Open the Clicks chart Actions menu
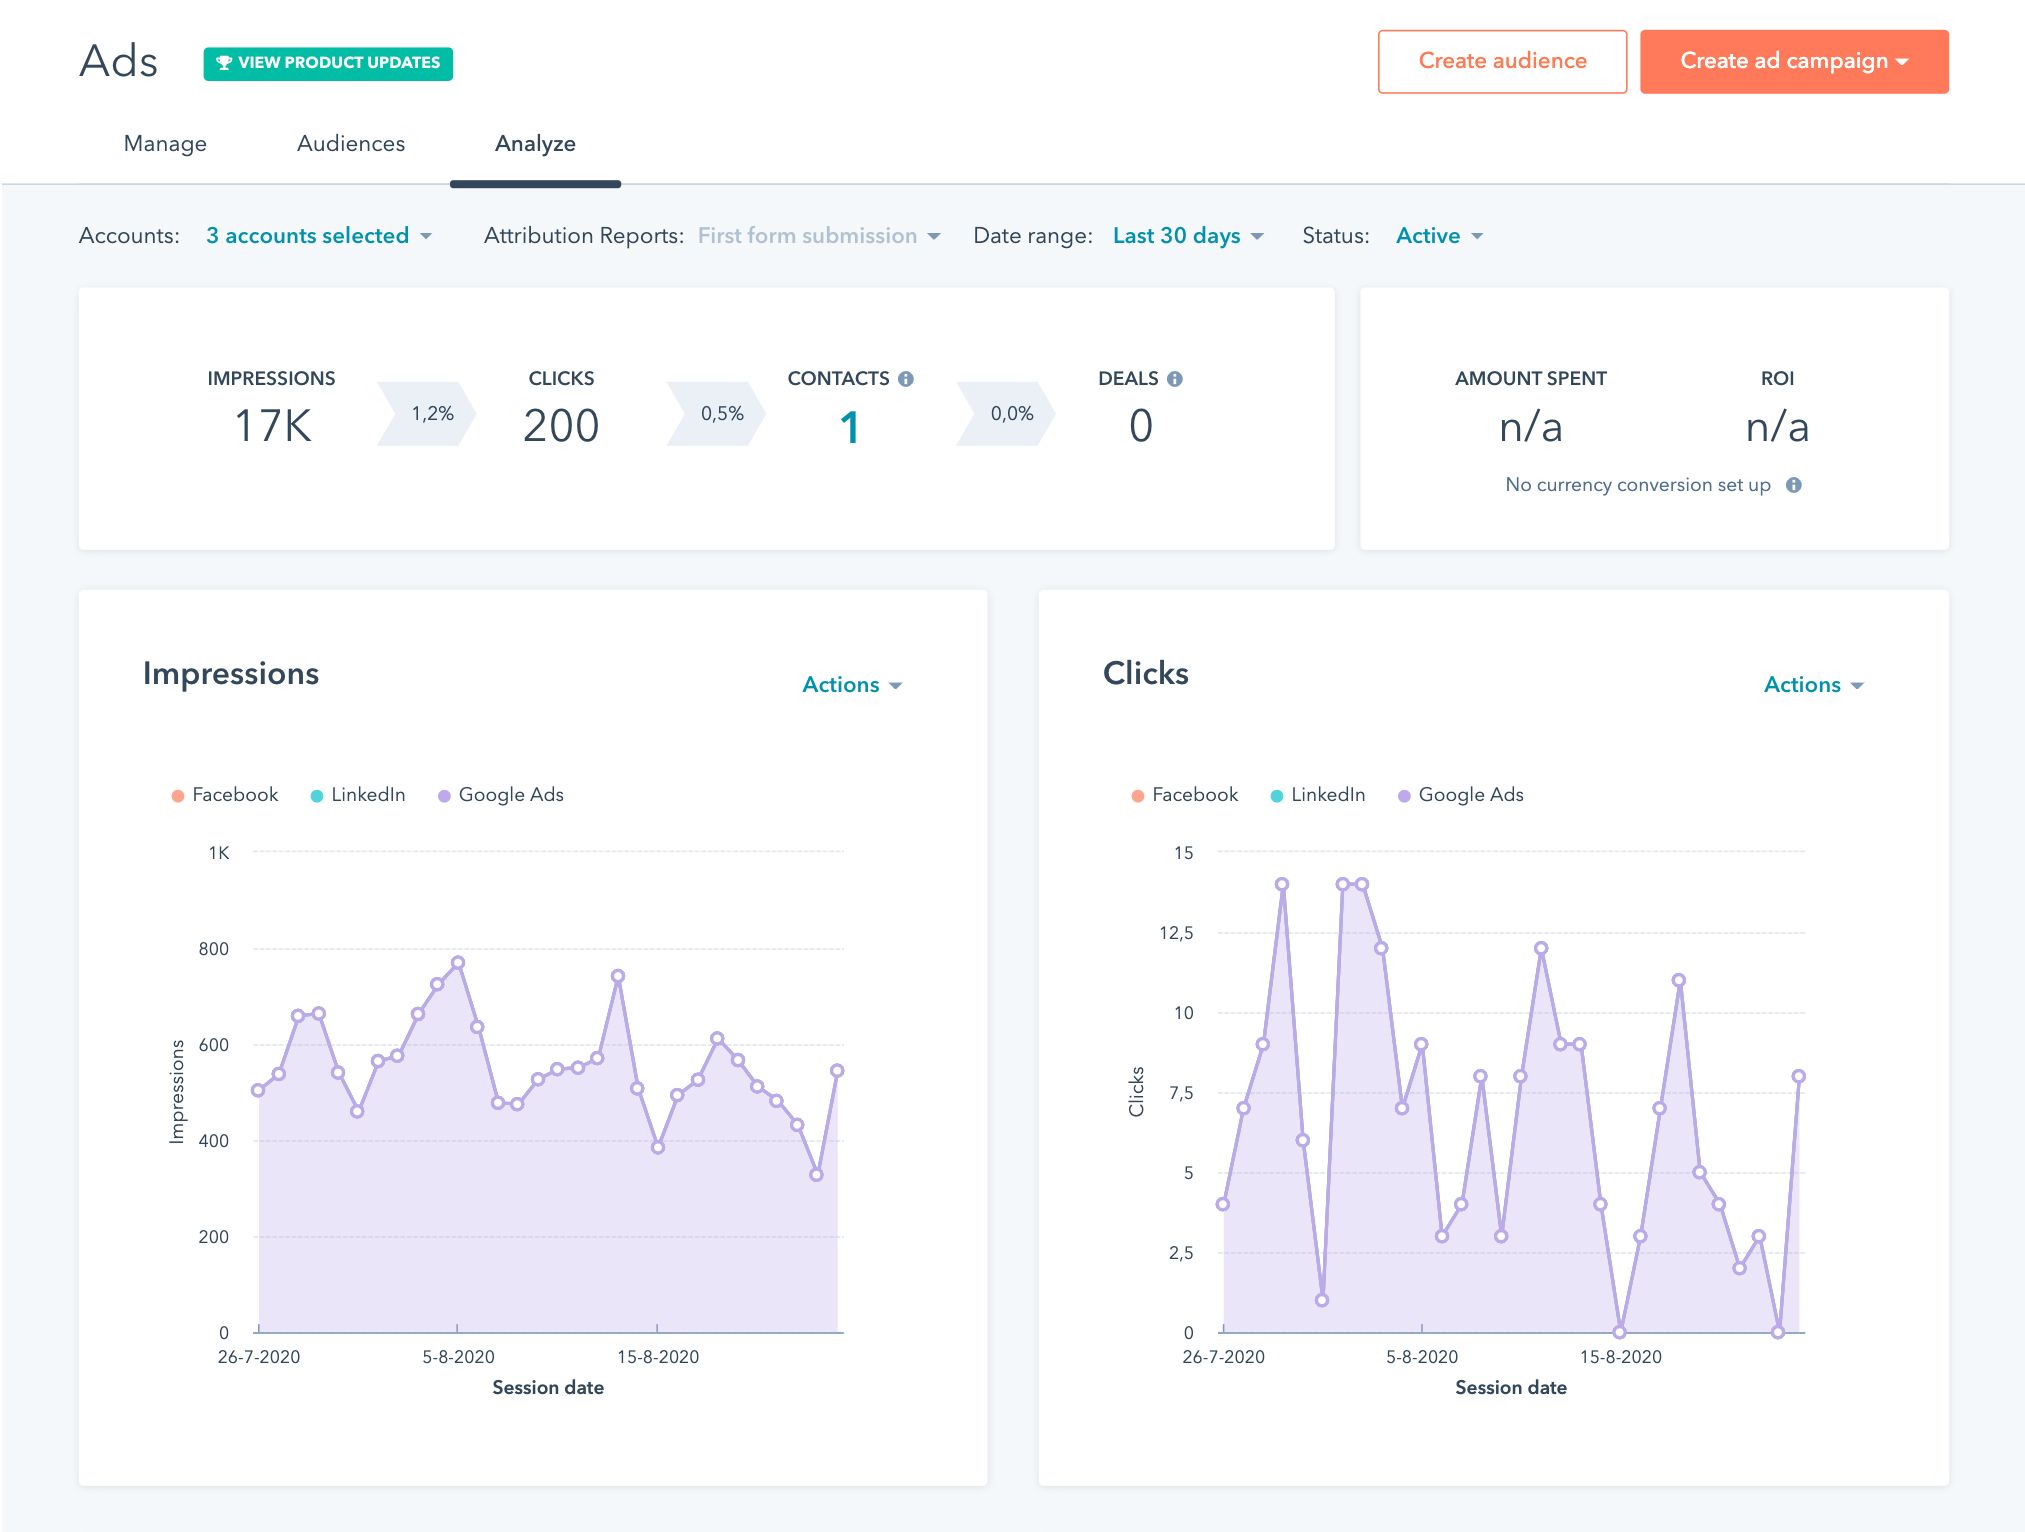Viewport: 2025px width, 1532px height. [1813, 685]
